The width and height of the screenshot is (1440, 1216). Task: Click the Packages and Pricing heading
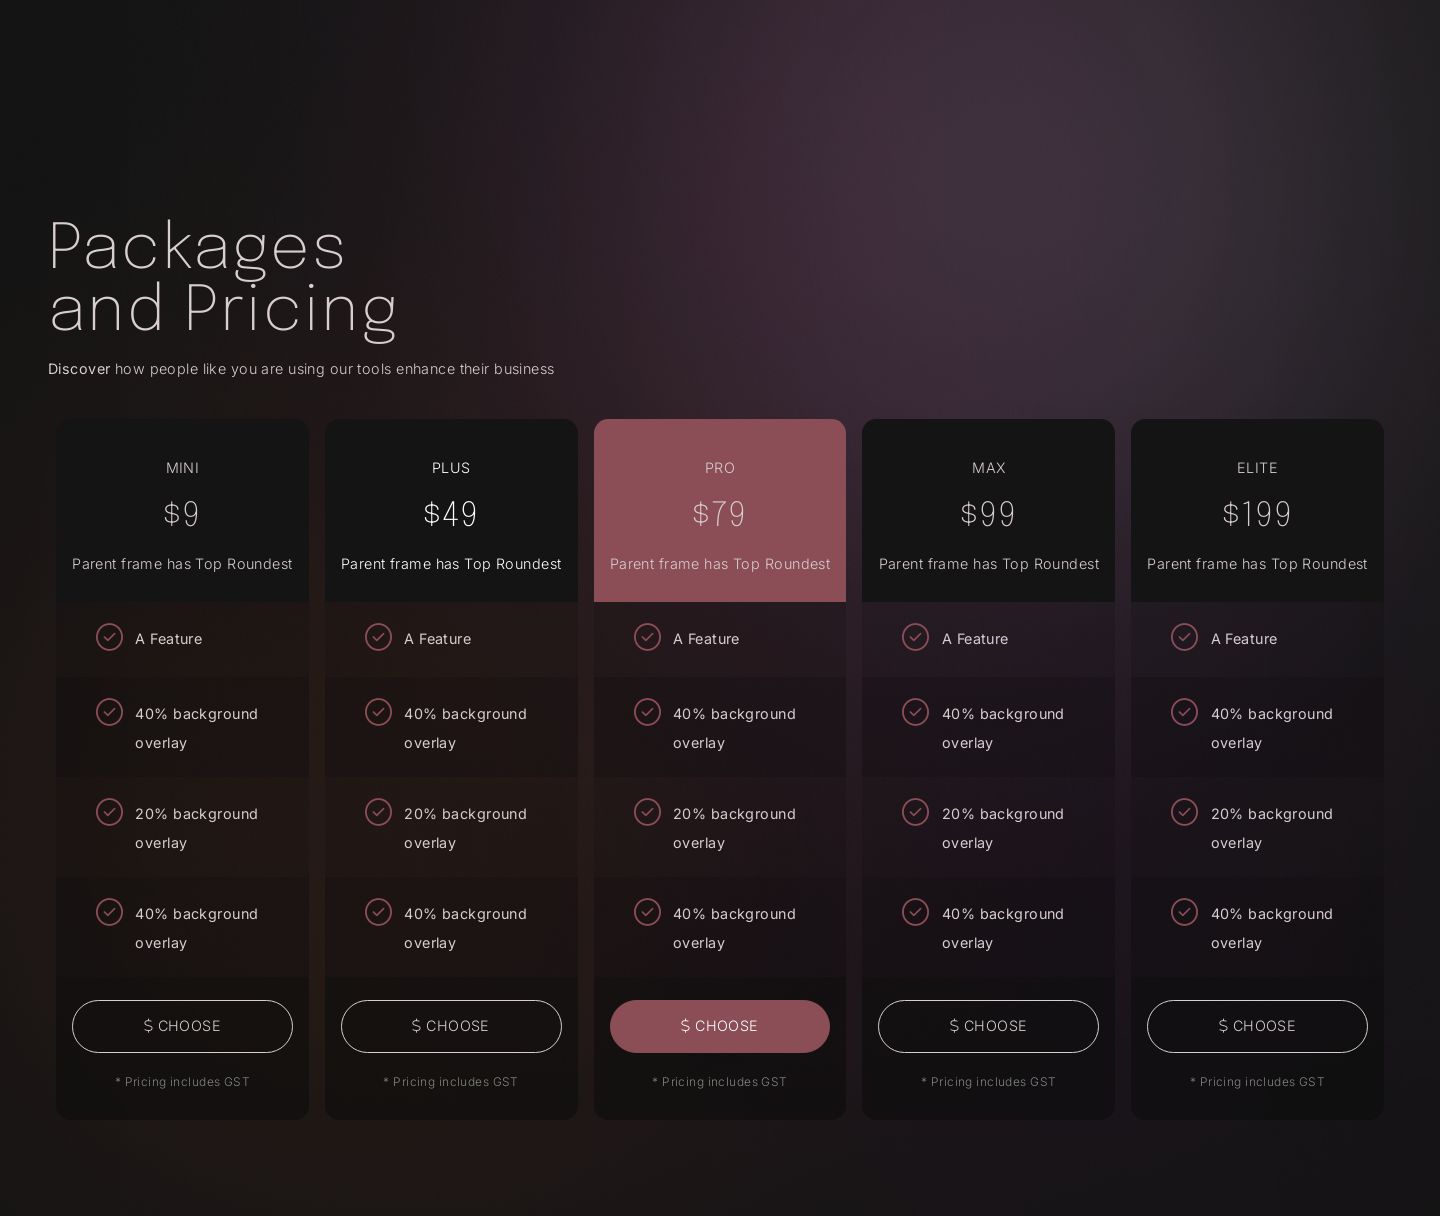point(222,276)
